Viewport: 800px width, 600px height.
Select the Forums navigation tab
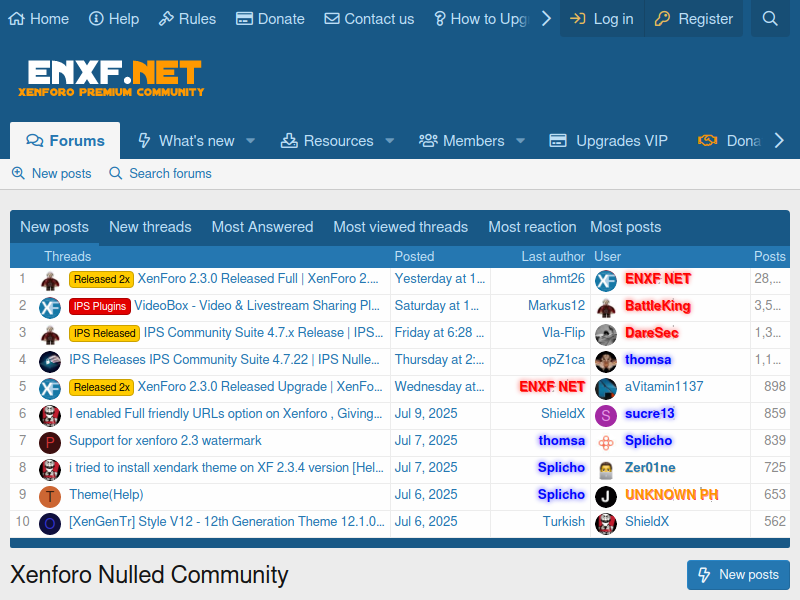(65, 140)
